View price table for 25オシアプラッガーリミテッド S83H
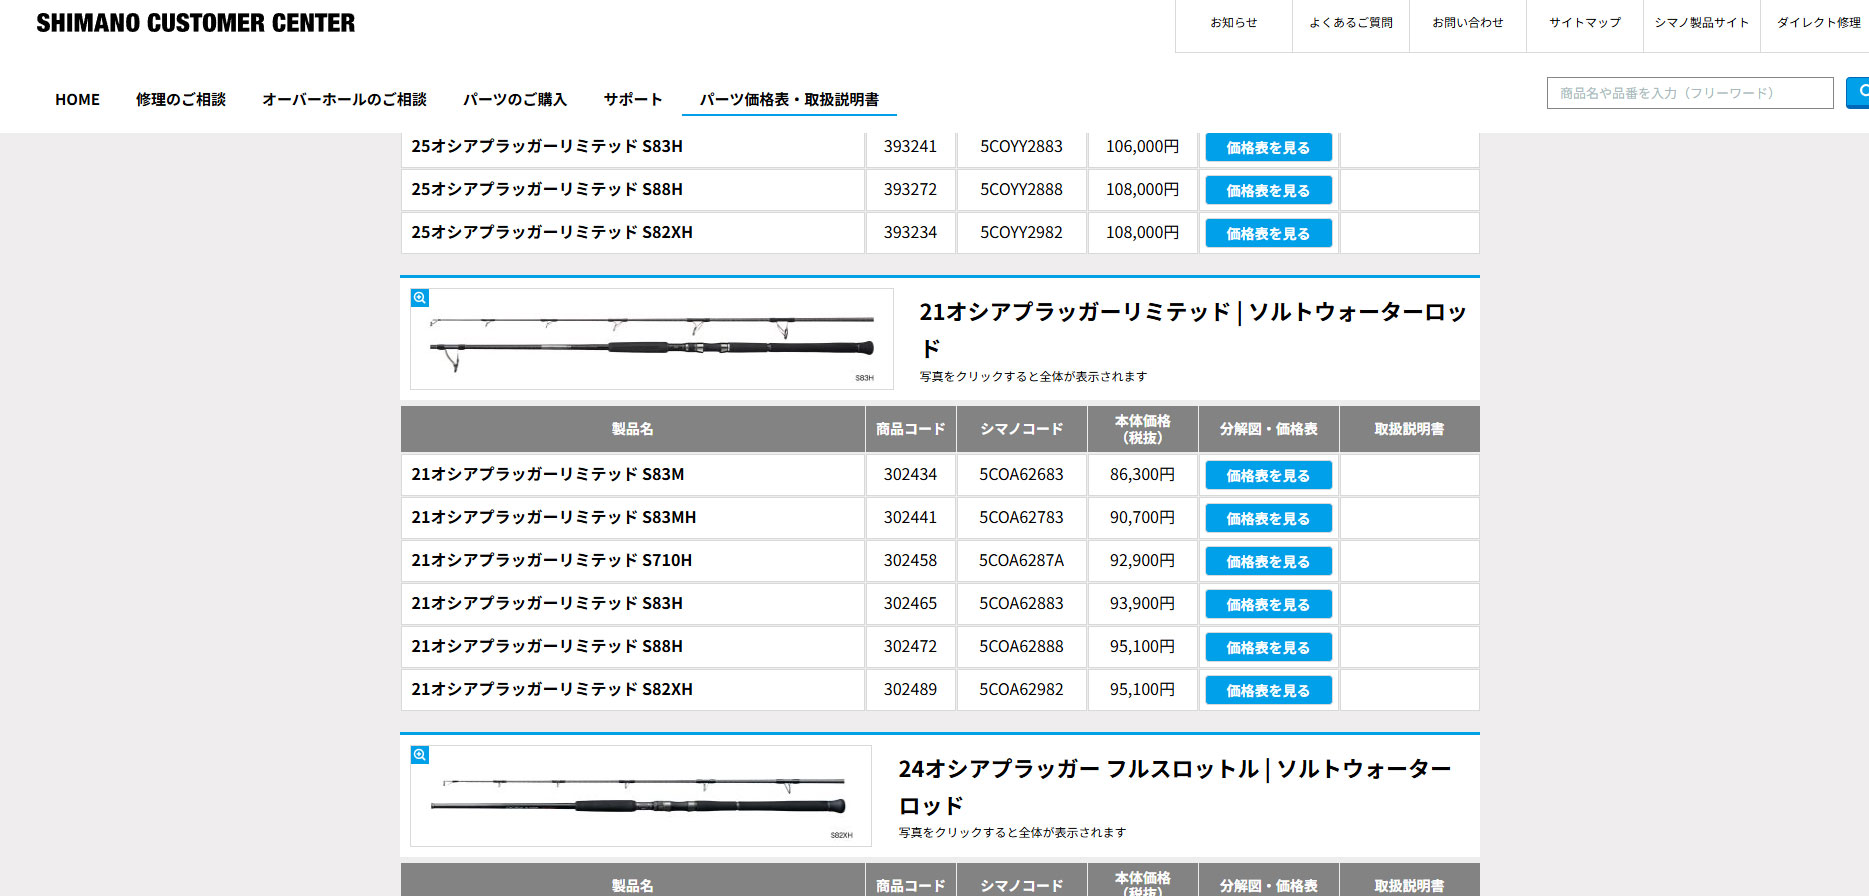Screen dimensions: 1869x896 tap(1268, 147)
